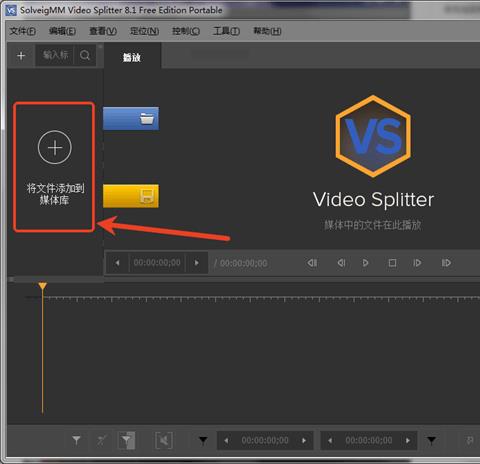Screen dimensions: 480x464
Task: Increase end marker timecode with right arrow
Action: [408, 440]
